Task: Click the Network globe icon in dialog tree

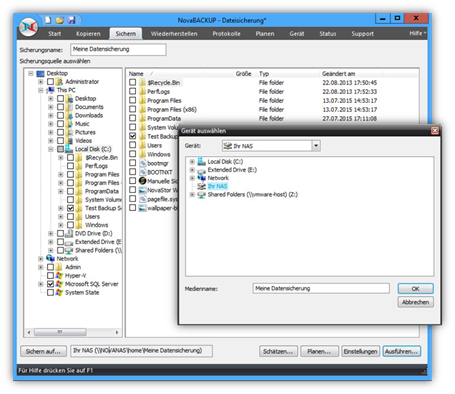Action: pyautogui.click(x=201, y=178)
